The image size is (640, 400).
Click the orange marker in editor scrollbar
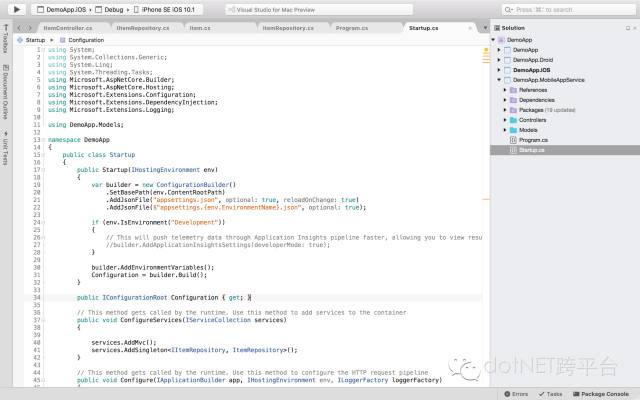pos(486,200)
